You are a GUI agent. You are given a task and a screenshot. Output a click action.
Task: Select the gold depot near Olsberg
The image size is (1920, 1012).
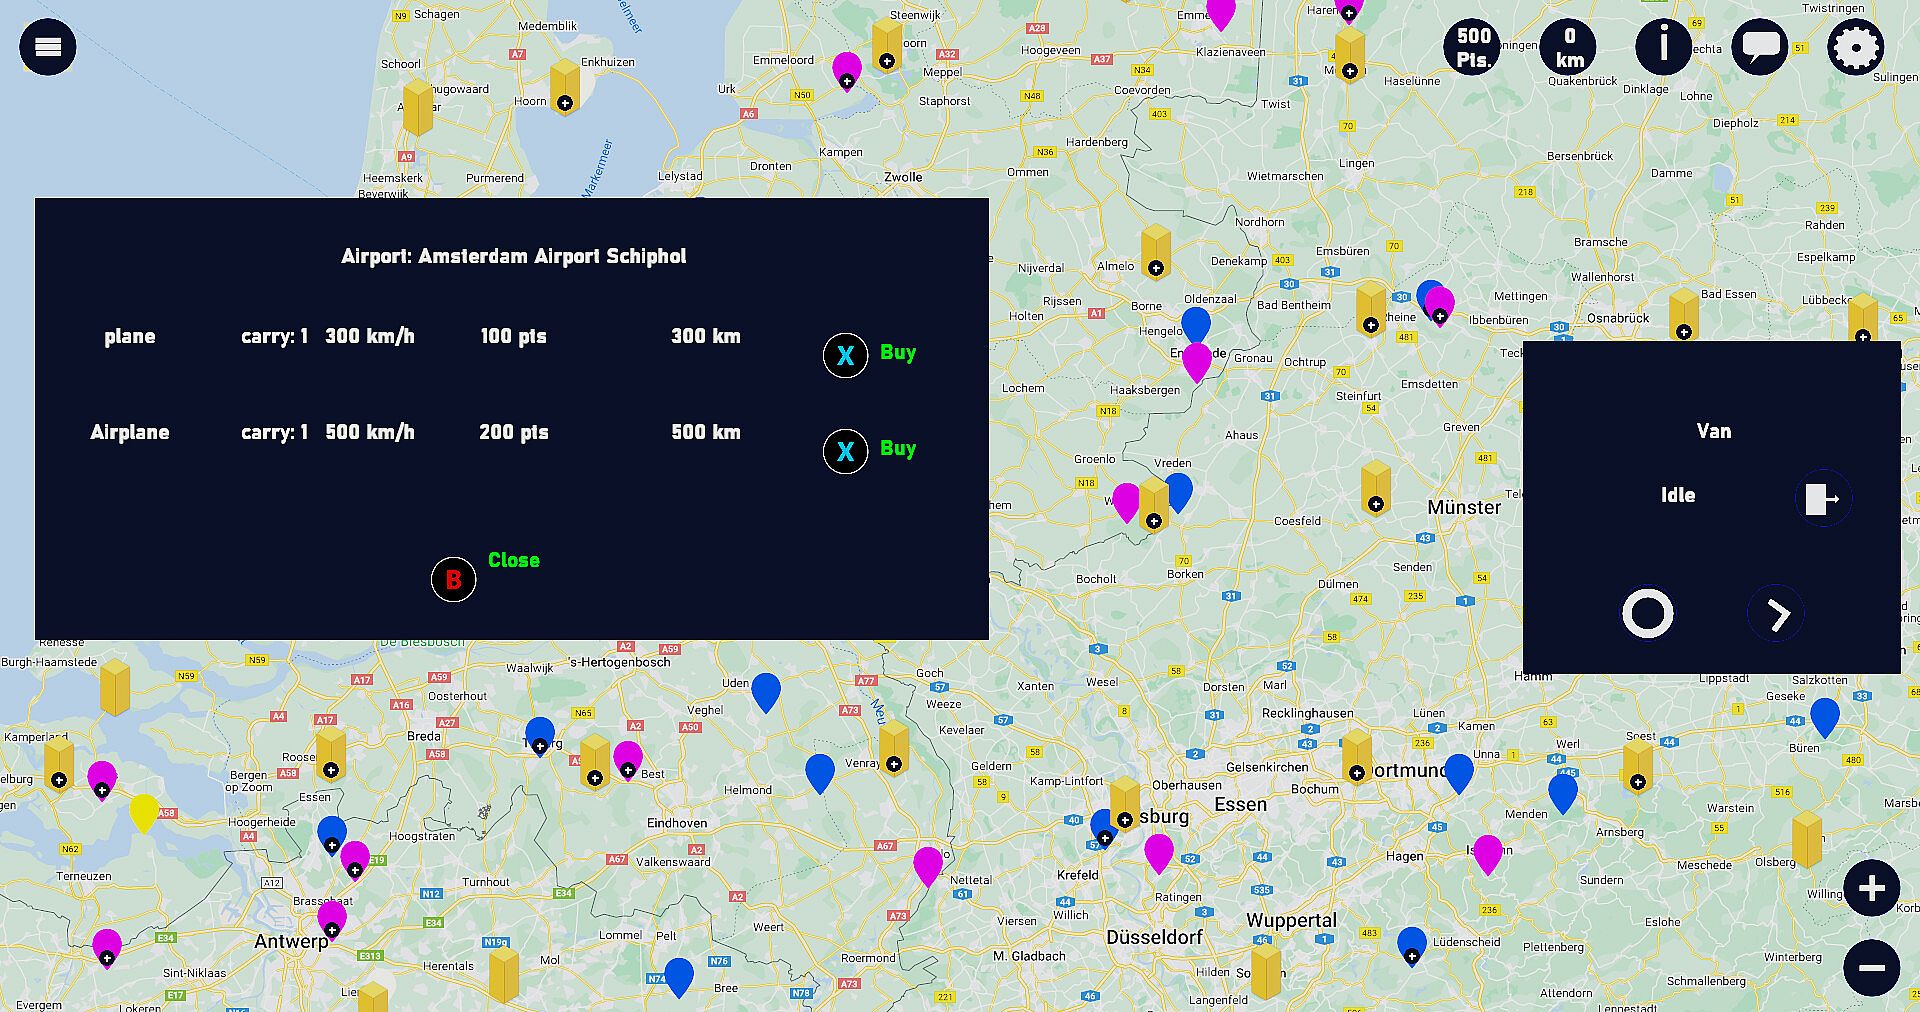pos(1807,839)
